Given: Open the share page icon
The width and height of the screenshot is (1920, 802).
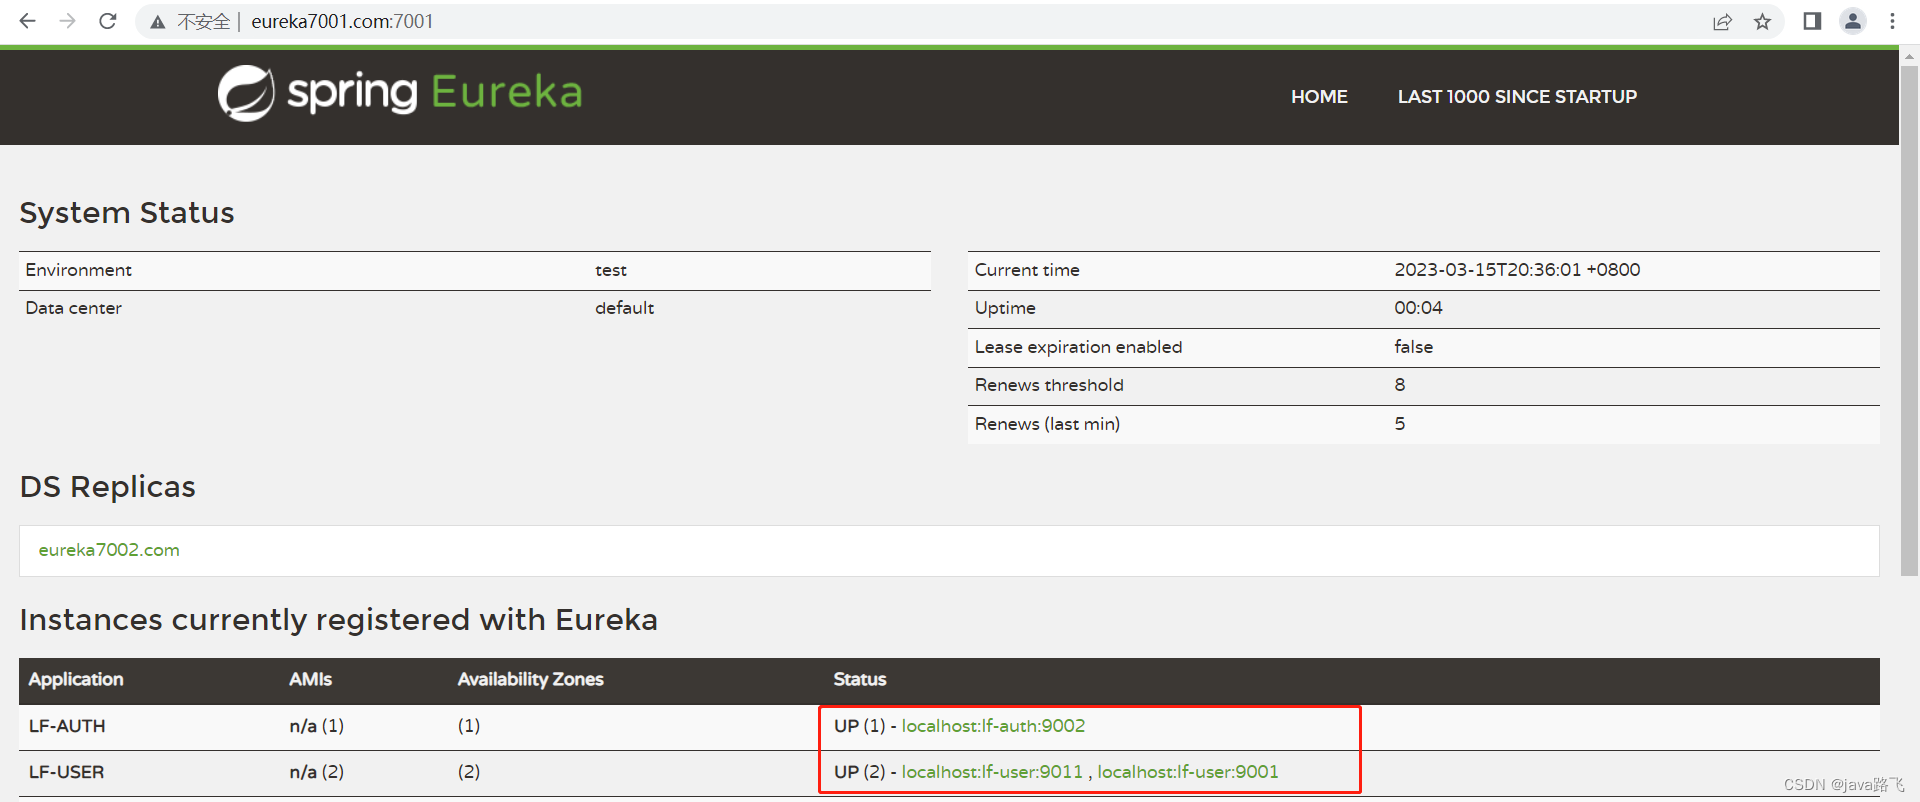Looking at the screenshot, I should tap(1722, 22).
